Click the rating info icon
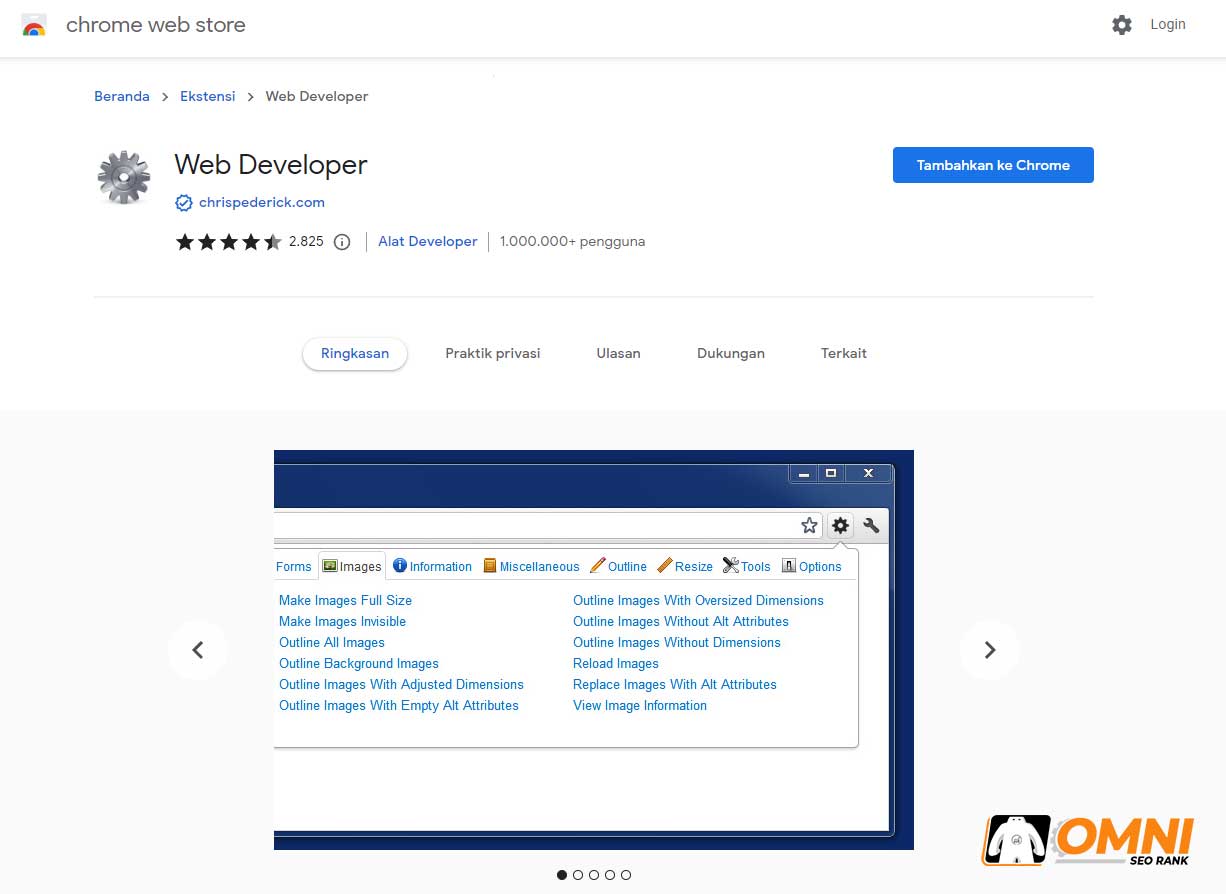This screenshot has height=894, width=1226. [x=342, y=242]
